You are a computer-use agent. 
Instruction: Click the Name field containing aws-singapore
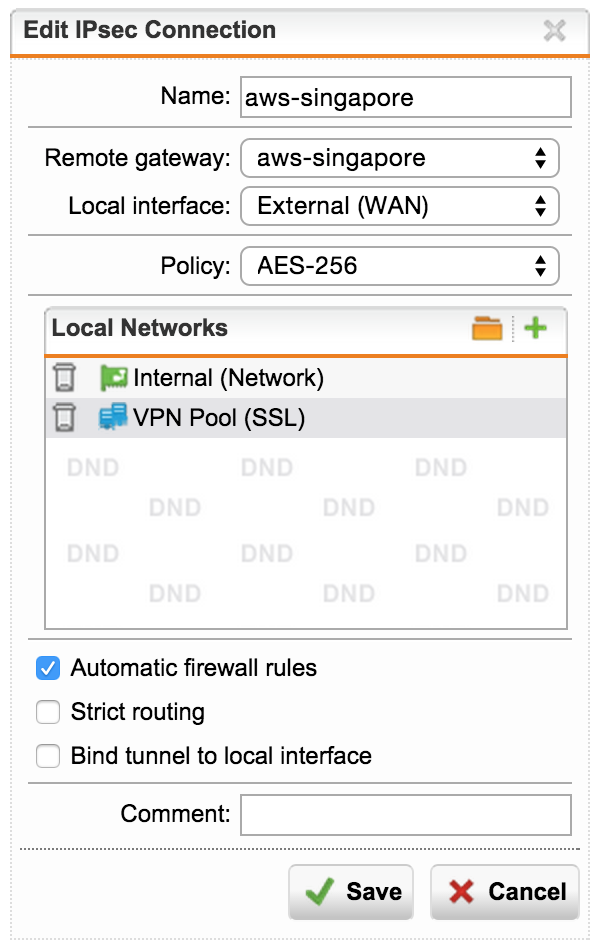tap(406, 97)
